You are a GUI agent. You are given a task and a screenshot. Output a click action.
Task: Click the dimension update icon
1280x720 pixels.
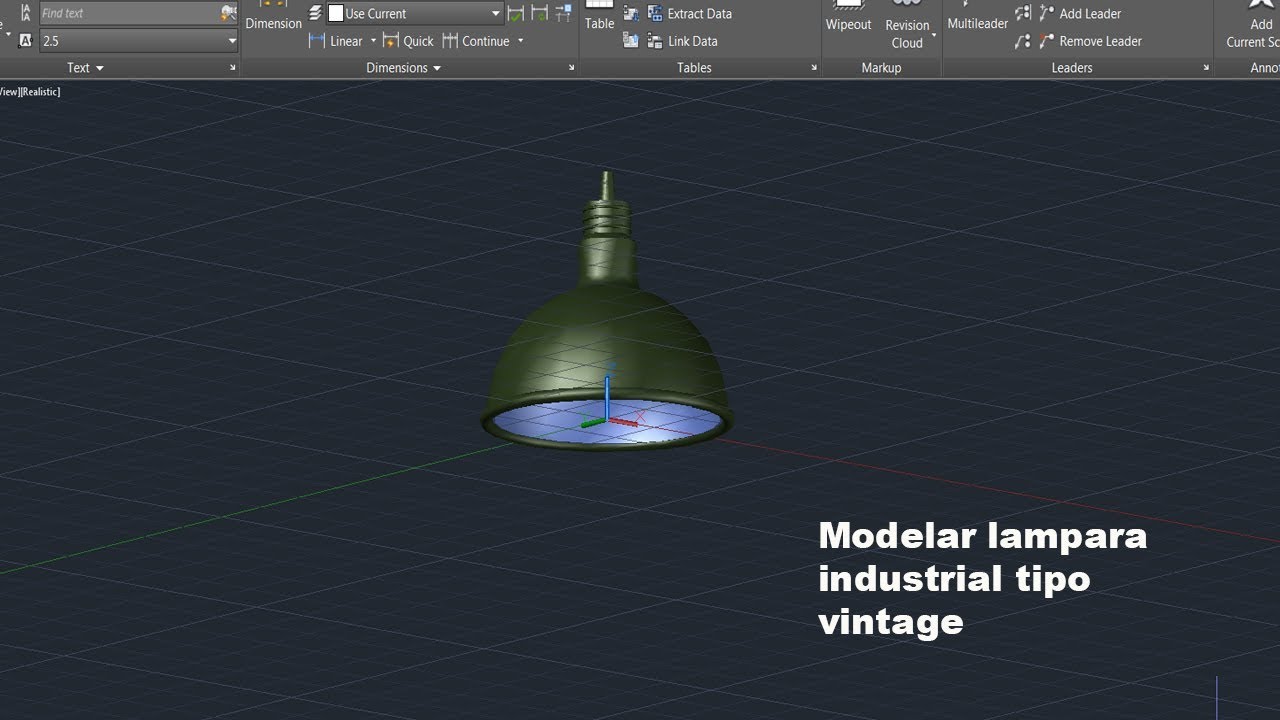point(540,13)
